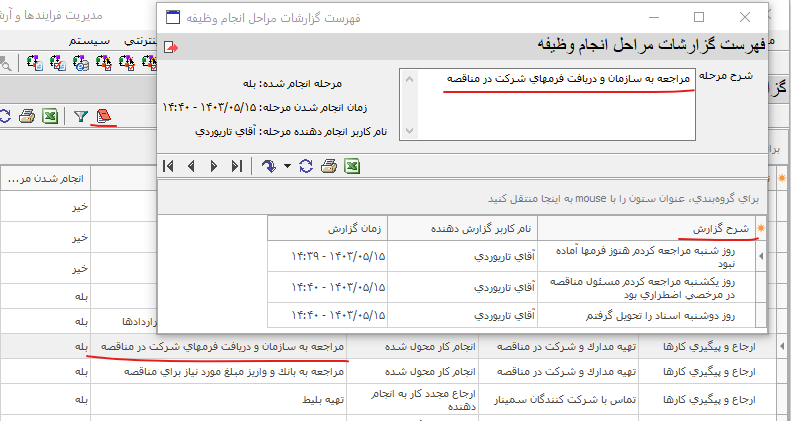Click Excel export icon in main window toolbar
Viewport: 791px width, 421px height.
coord(49,117)
